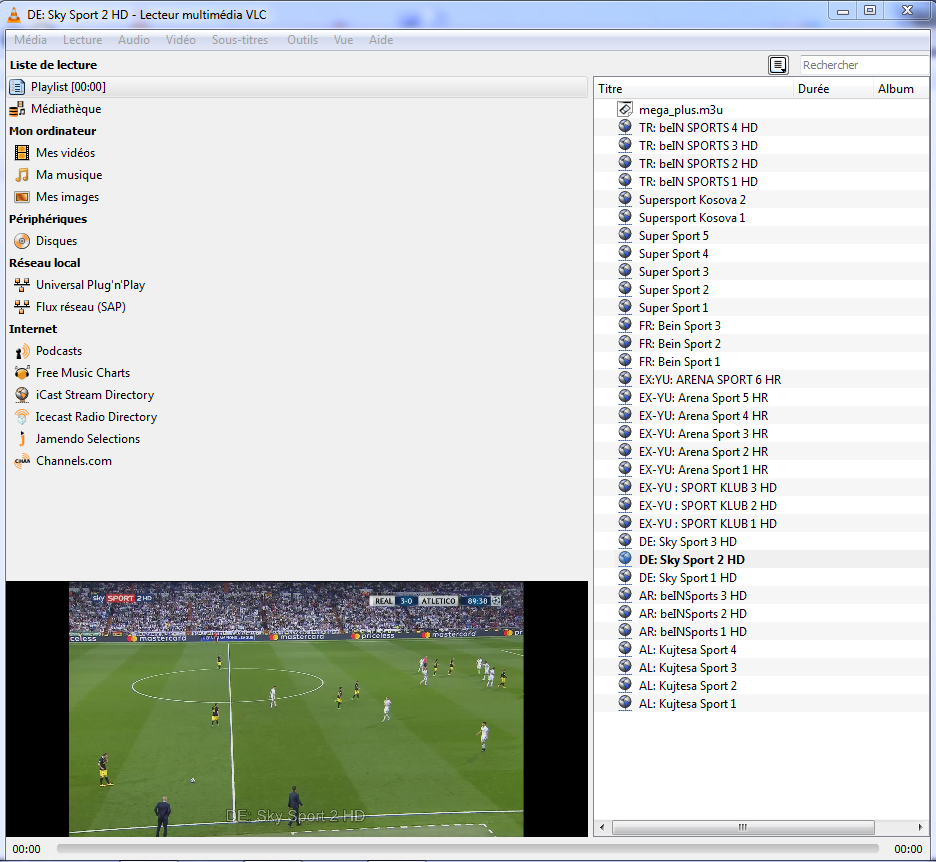Click globe icon beside AL: Kujtesa Sport 1
Image resolution: width=936 pixels, height=862 pixels.
pos(625,703)
